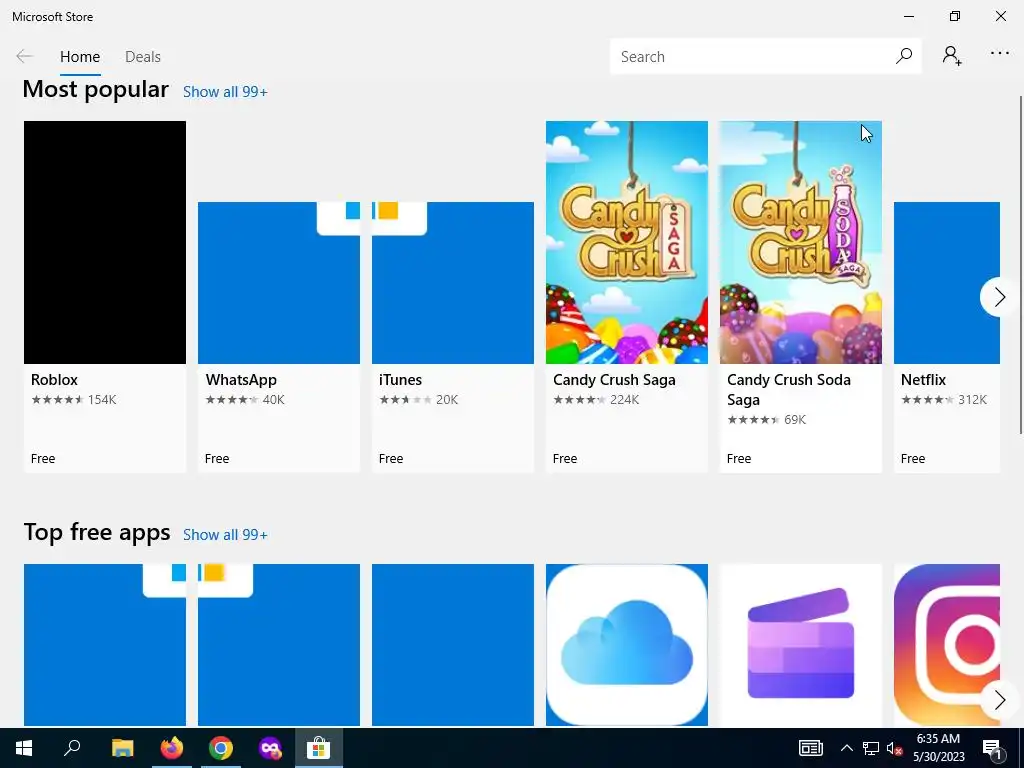Open the purple mask app on taskbar
This screenshot has height=768, width=1024.
pyautogui.click(x=270, y=748)
